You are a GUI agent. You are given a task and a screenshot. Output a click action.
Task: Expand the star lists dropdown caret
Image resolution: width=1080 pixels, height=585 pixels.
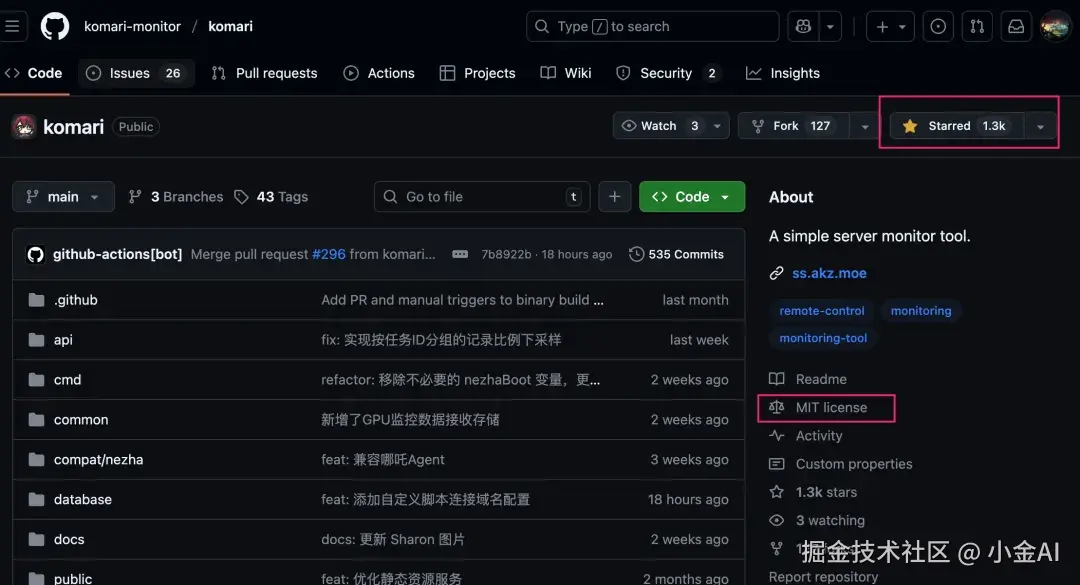click(x=1040, y=127)
